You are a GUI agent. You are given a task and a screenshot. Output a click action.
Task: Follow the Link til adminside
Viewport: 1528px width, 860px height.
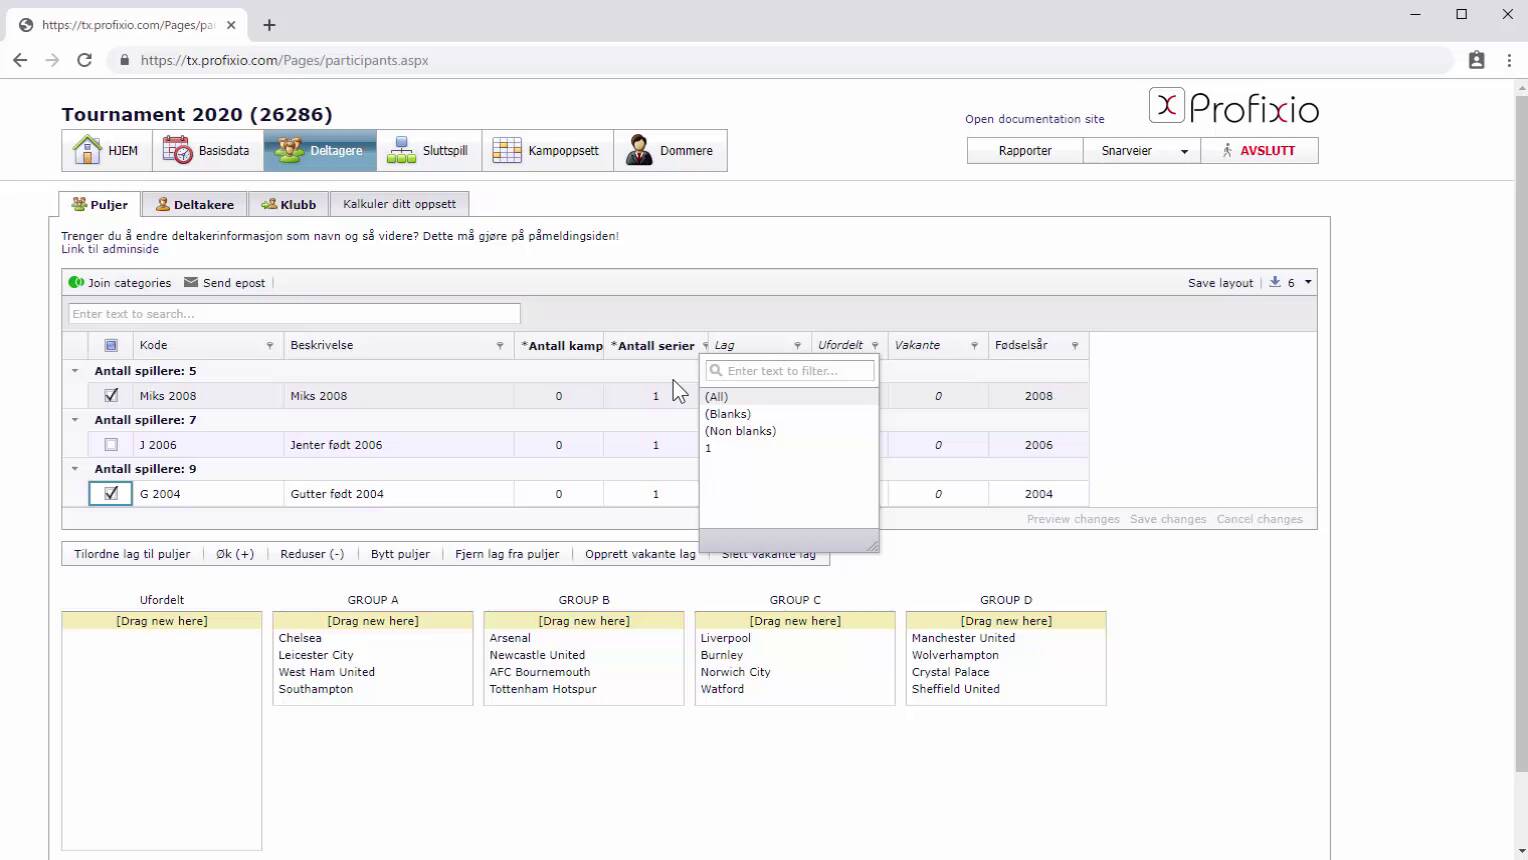110,250
